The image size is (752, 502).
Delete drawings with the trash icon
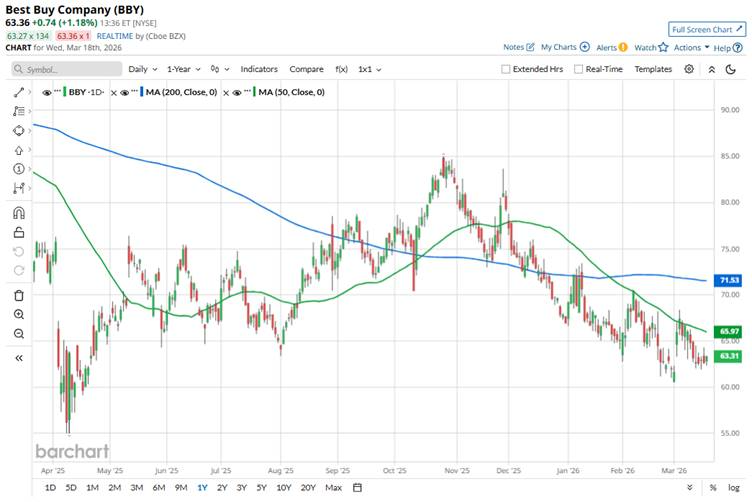coord(19,295)
